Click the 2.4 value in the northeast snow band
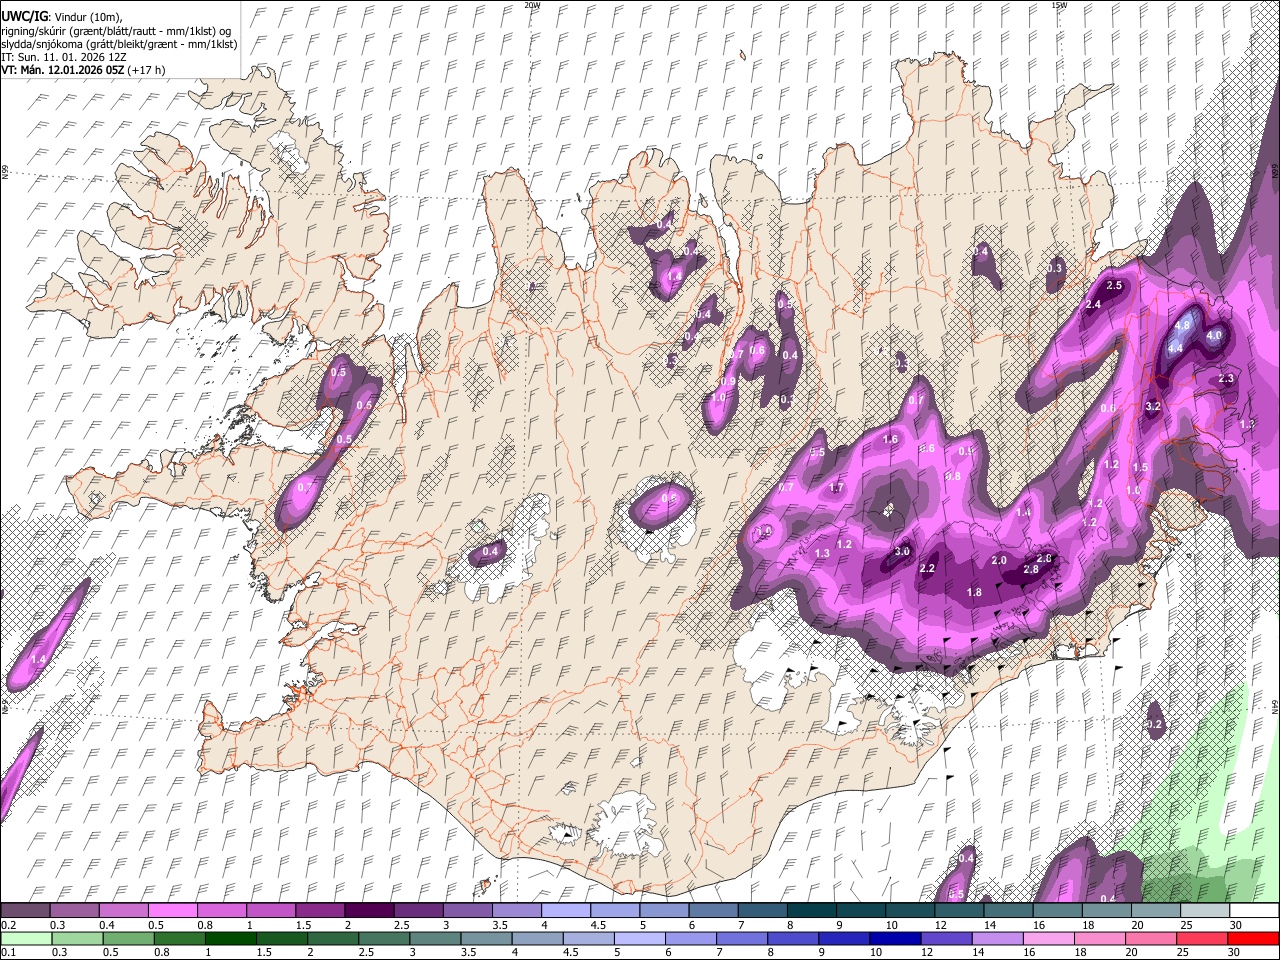The width and height of the screenshot is (1280, 960). click(1093, 304)
